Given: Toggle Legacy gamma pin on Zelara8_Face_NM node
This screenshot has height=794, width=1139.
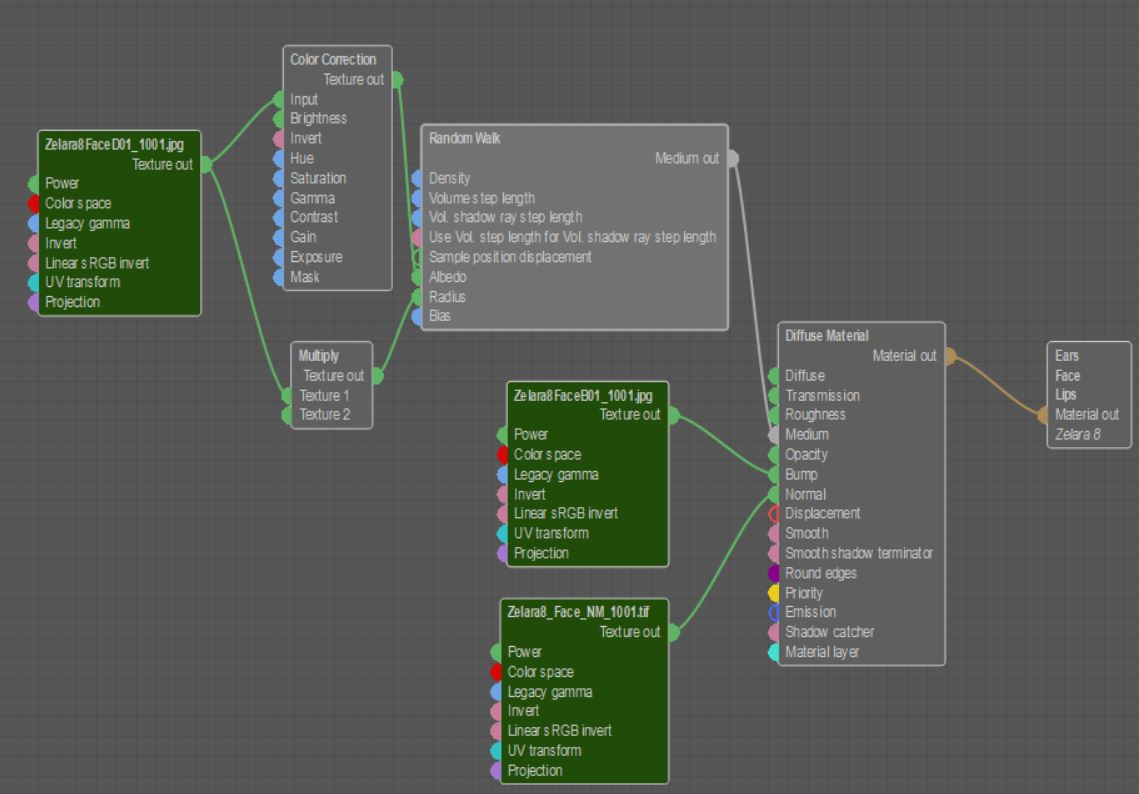Looking at the screenshot, I should pyautogui.click(x=496, y=692).
